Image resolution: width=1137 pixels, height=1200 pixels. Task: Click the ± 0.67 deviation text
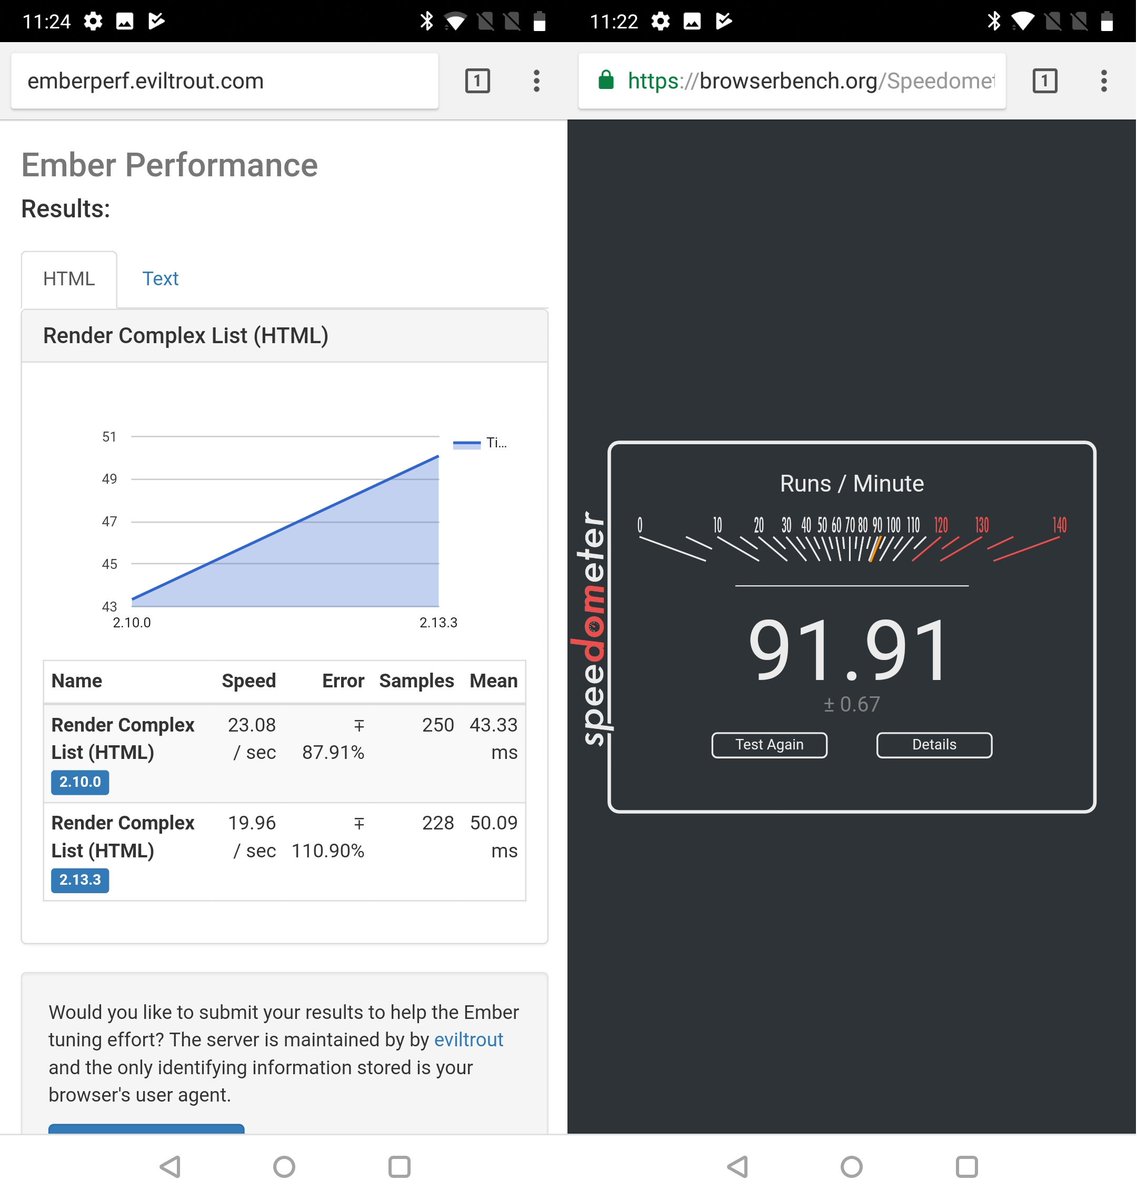(852, 704)
